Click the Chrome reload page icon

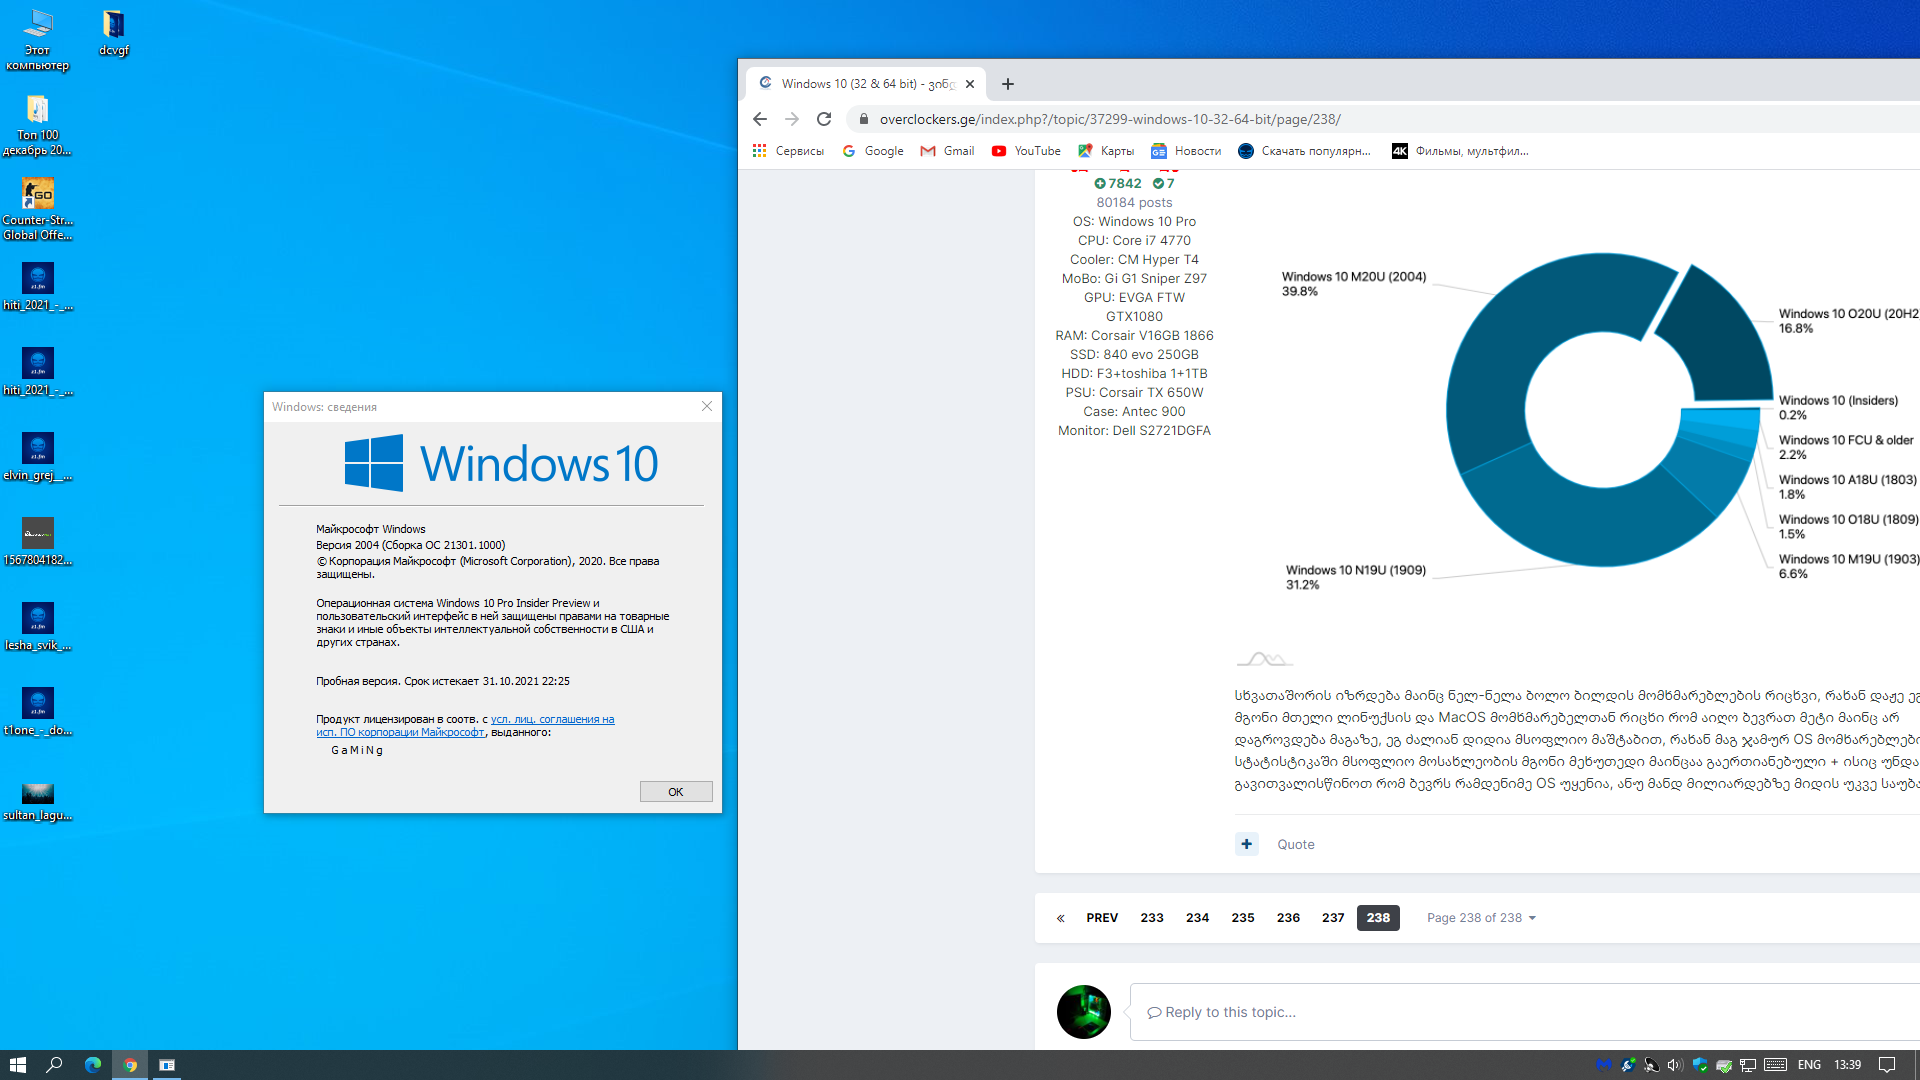pos(824,119)
